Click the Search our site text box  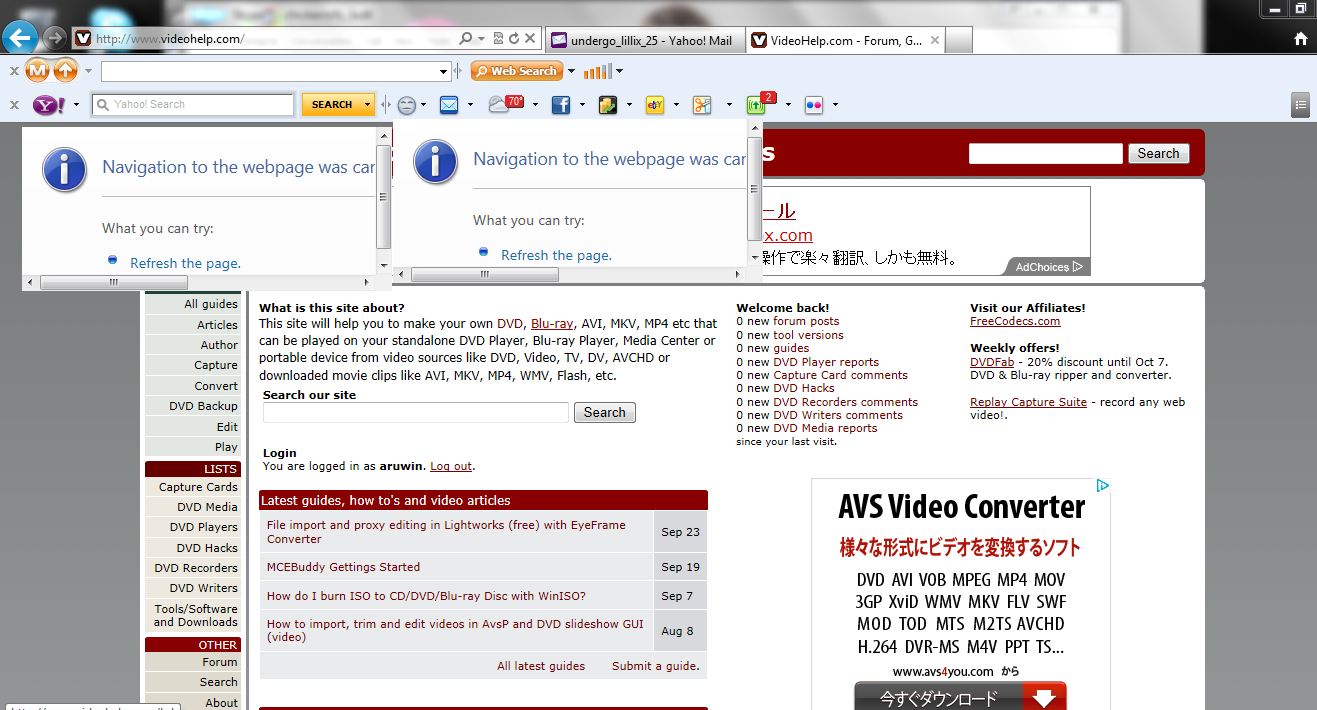[x=416, y=412]
